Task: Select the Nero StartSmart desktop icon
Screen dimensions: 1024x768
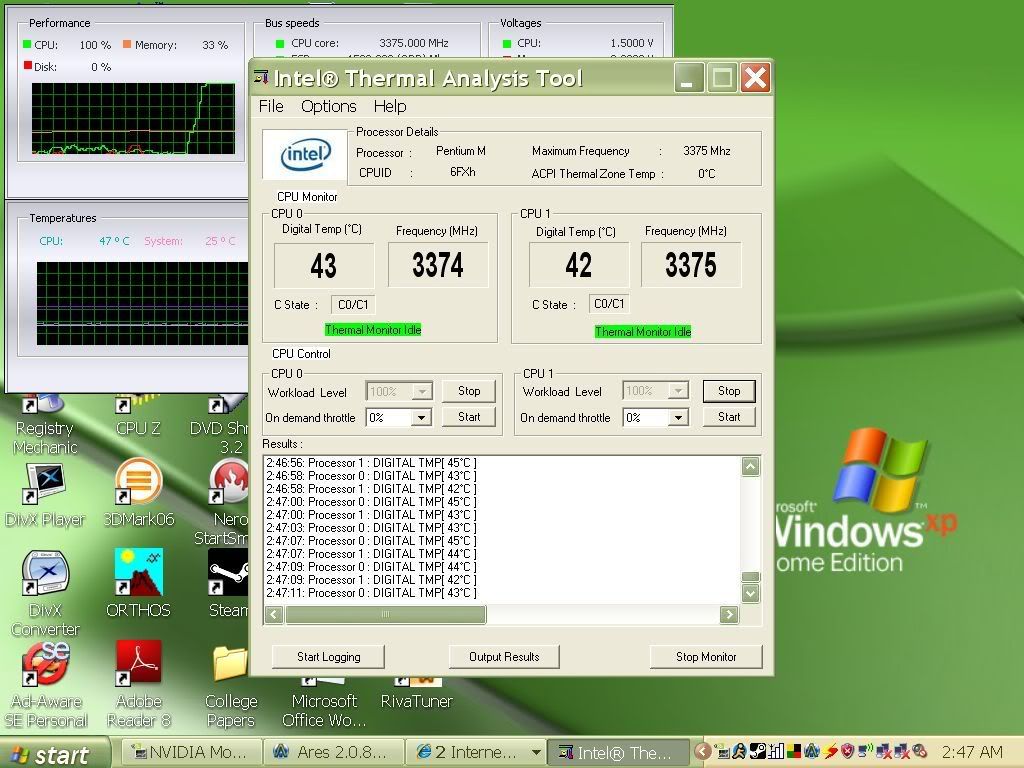Action: coord(222,502)
